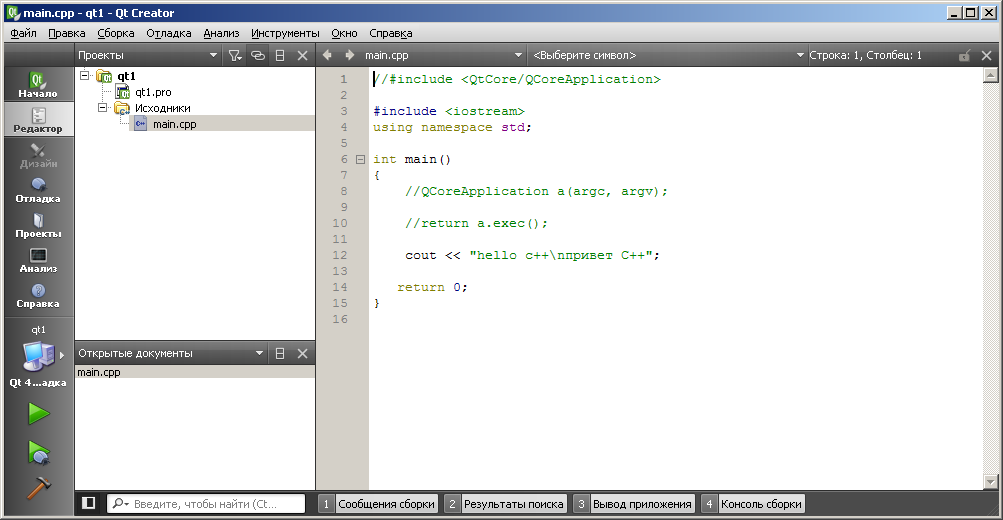Minimize the Qt Creator window

(x=954, y=13)
